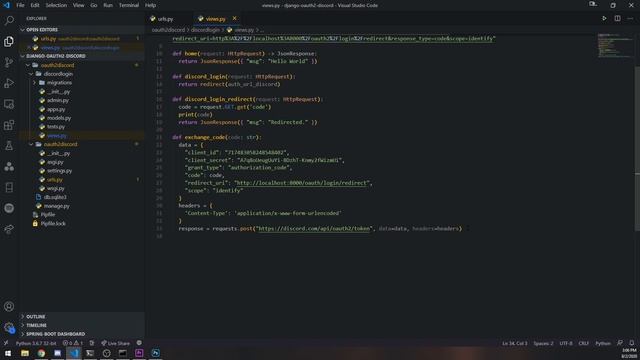
Task: Click the code minimap preview
Action: tap(614, 46)
